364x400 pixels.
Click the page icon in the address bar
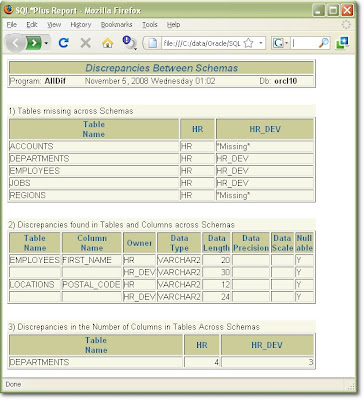pyautogui.click(x=153, y=43)
